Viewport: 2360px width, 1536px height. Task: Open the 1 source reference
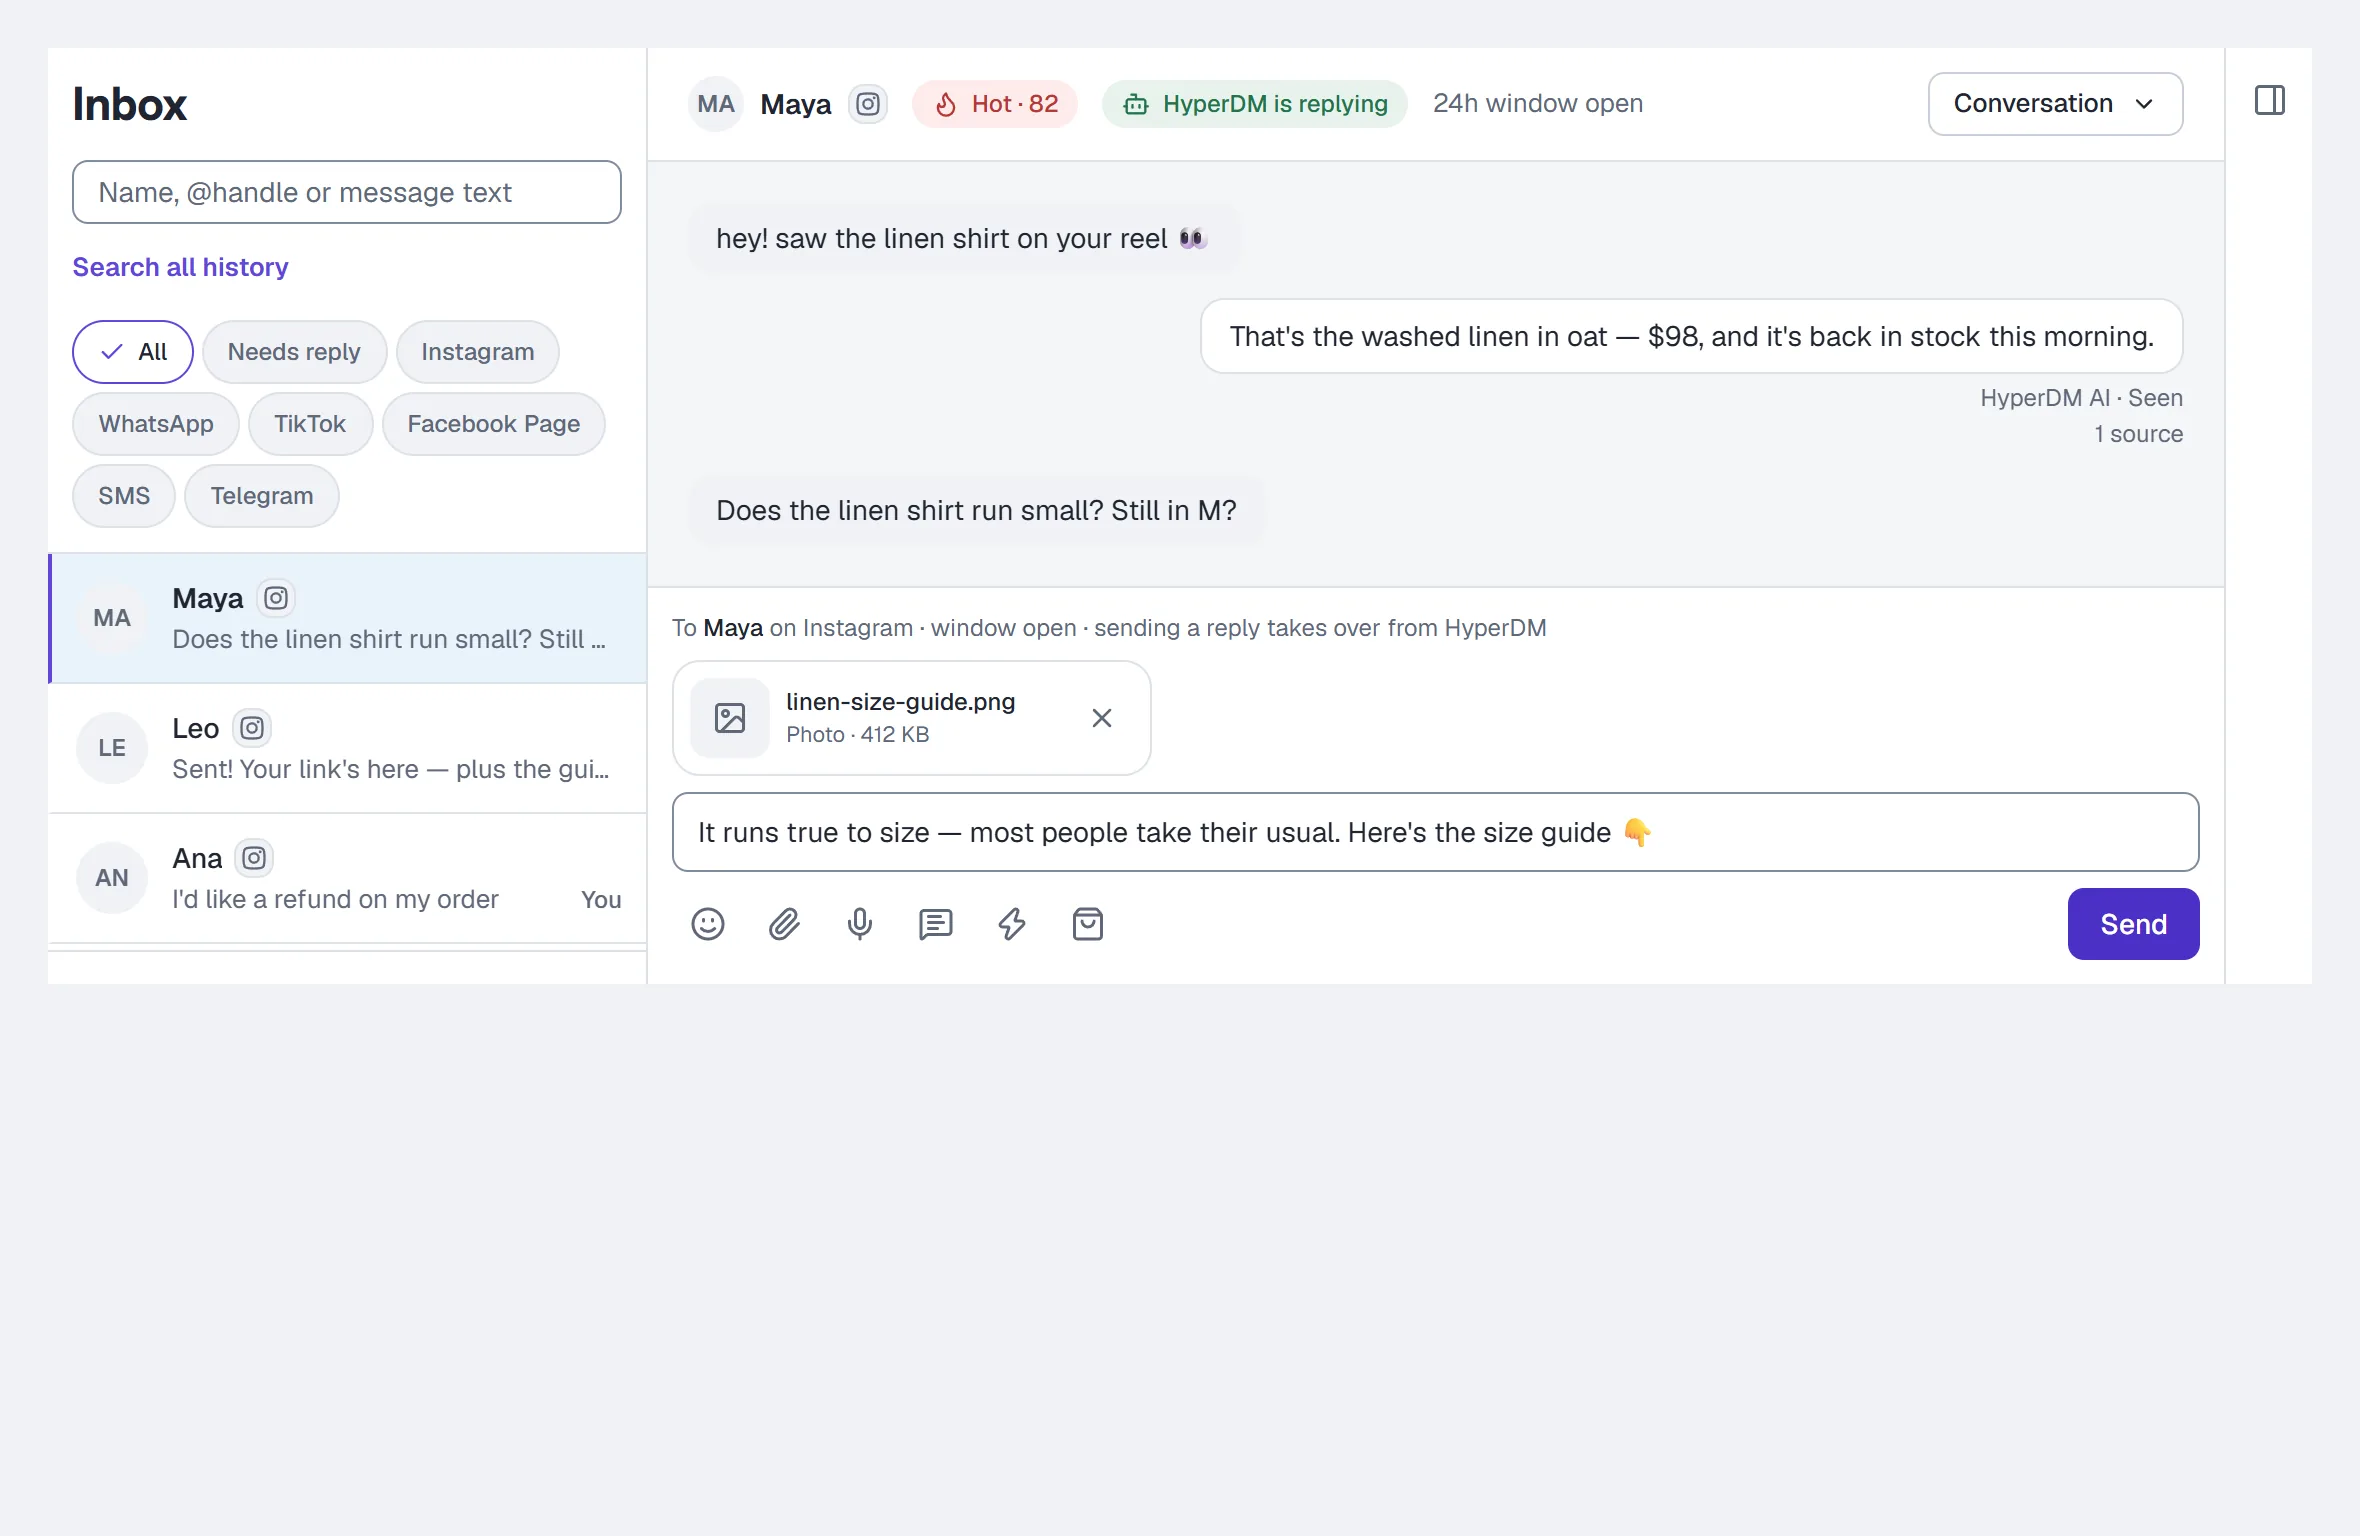2138,434
